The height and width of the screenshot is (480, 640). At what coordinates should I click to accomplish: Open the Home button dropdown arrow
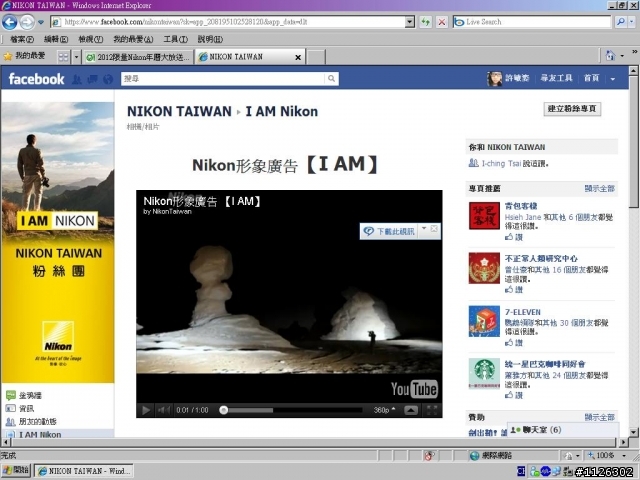(x=622, y=56)
